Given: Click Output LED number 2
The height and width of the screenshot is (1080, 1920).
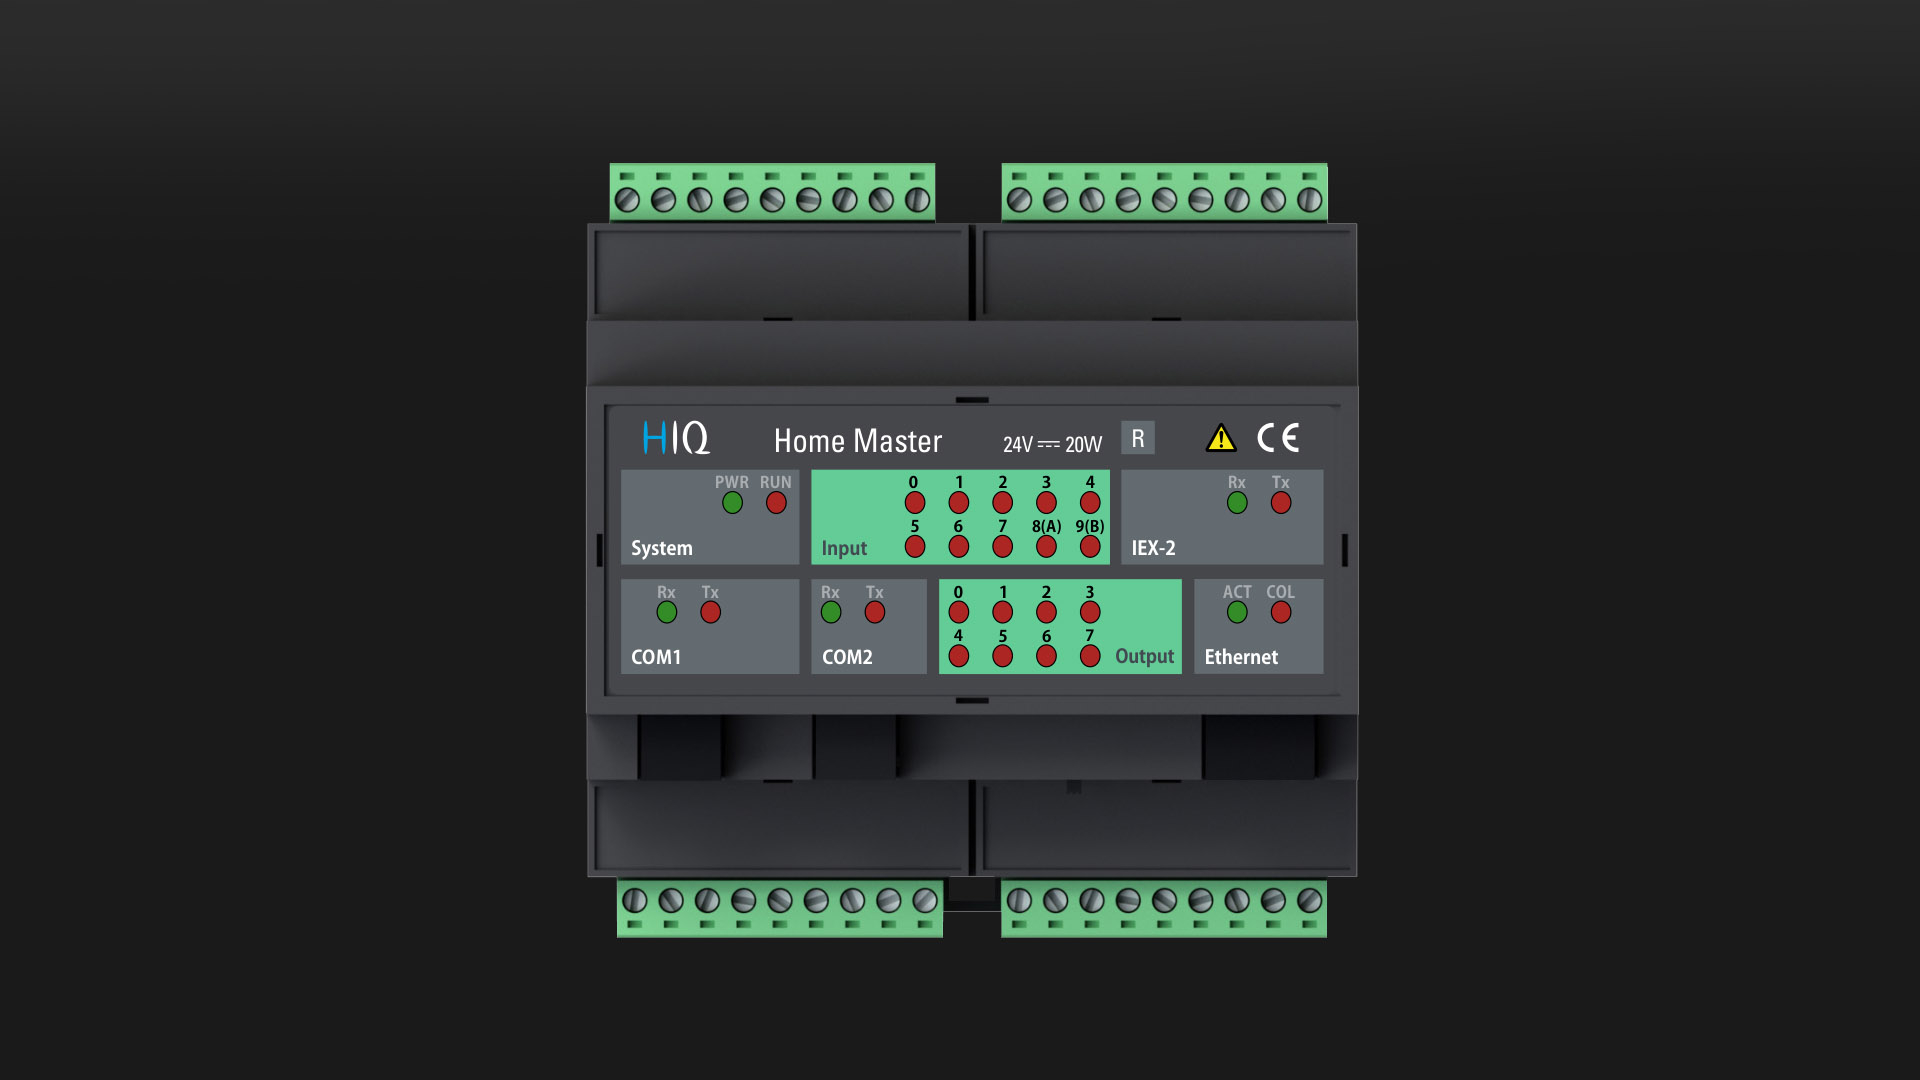Looking at the screenshot, I should coord(1047,612).
